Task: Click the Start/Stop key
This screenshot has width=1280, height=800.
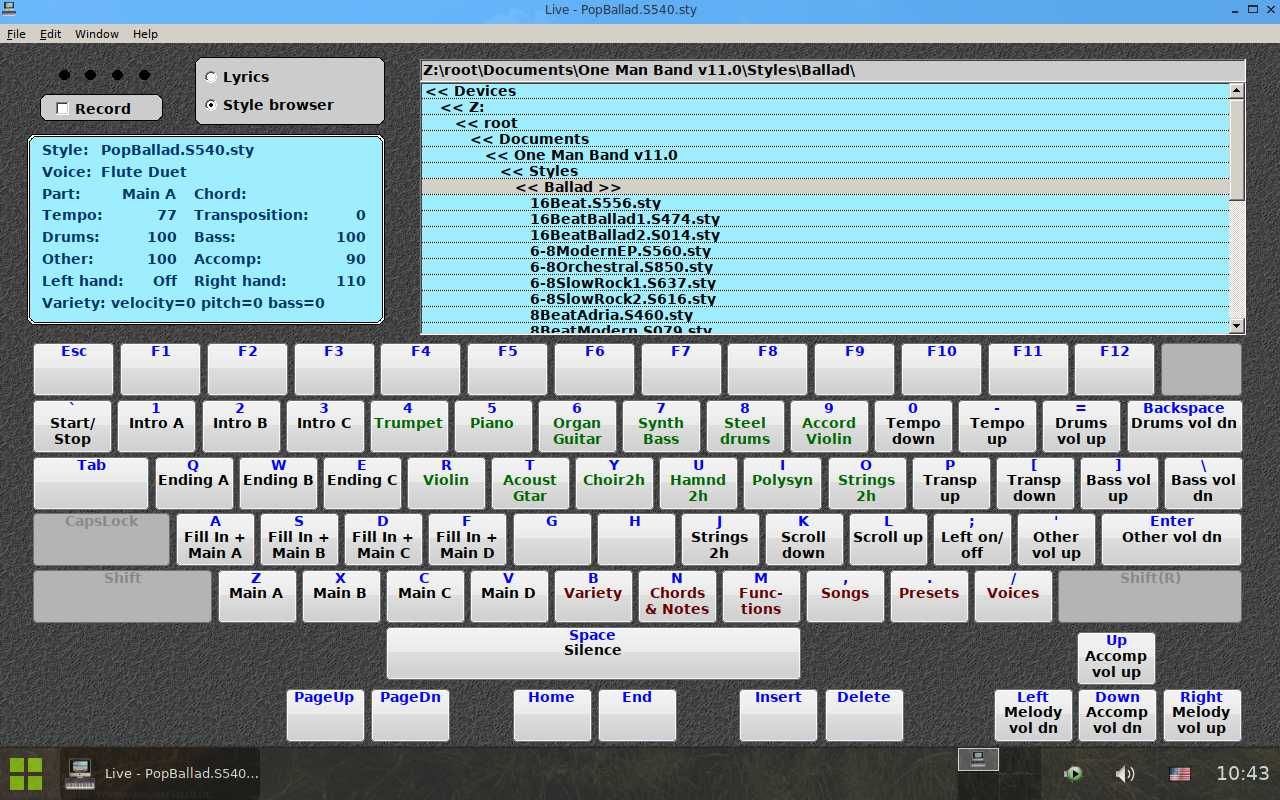Action: point(72,427)
